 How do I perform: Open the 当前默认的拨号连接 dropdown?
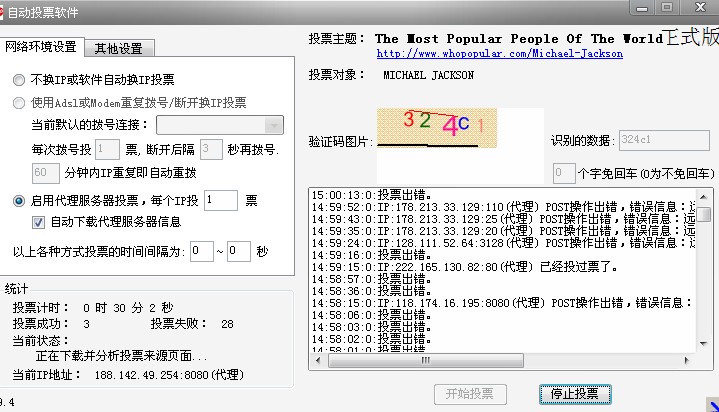point(273,125)
